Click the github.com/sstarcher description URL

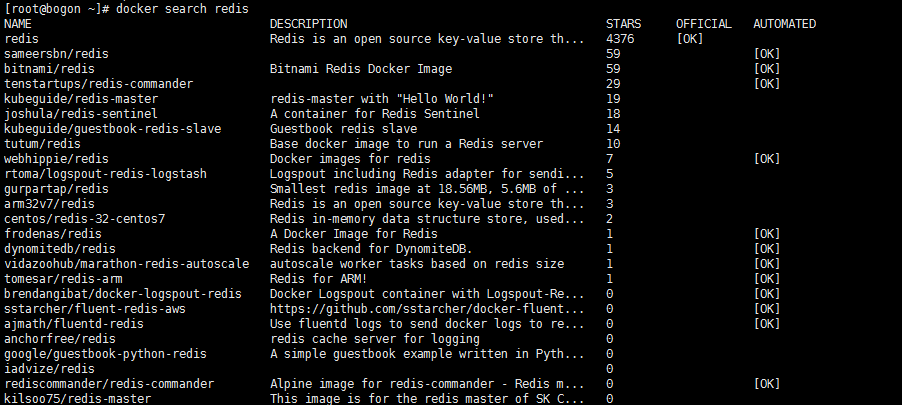click(427, 308)
